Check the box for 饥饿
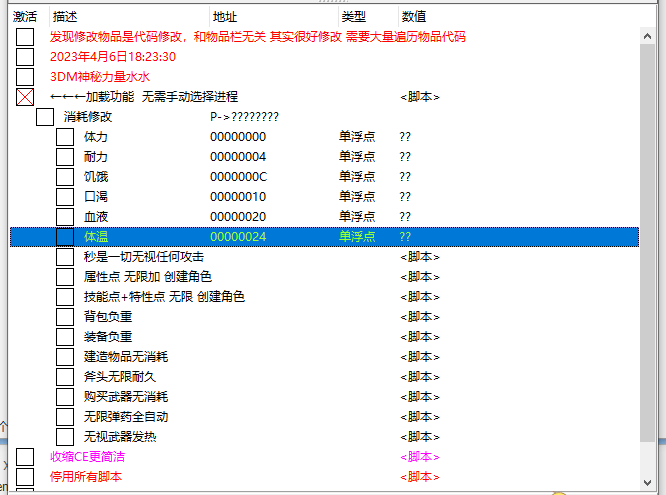 [65, 177]
